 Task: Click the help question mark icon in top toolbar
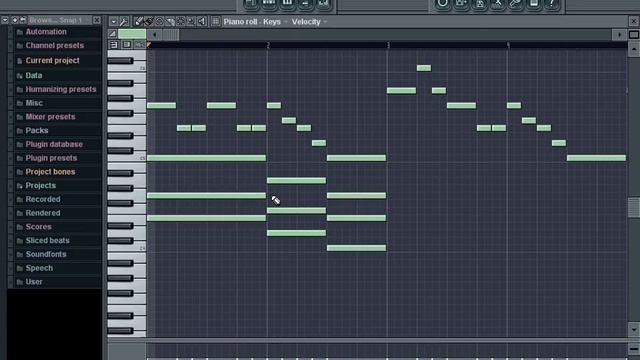(551, 4)
